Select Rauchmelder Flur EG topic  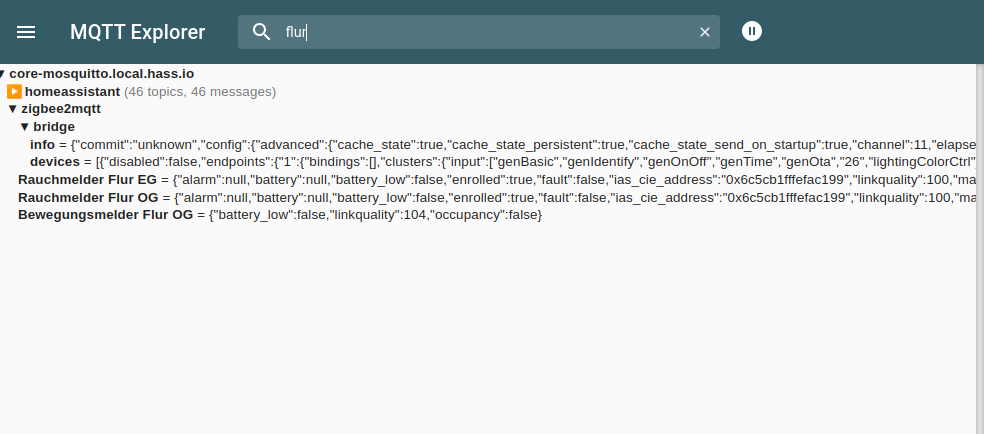click(88, 180)
